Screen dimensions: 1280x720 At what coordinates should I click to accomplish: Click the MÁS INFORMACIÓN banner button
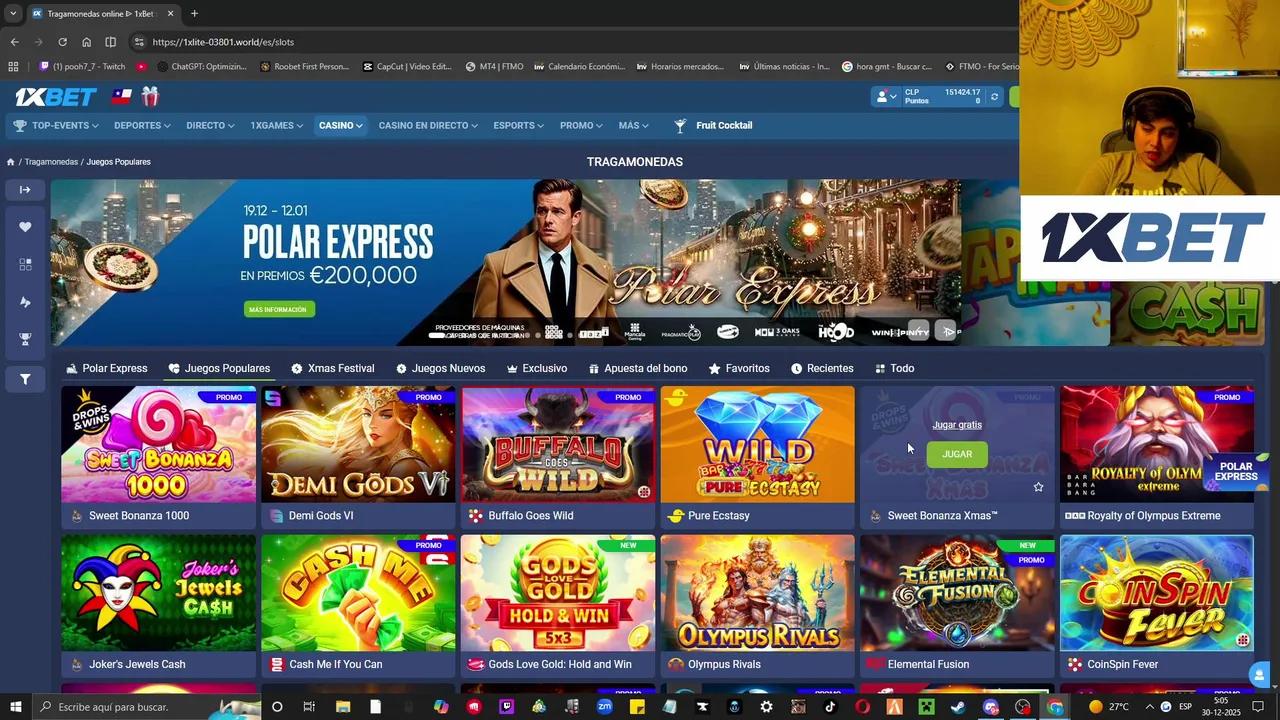coord(278,310)
